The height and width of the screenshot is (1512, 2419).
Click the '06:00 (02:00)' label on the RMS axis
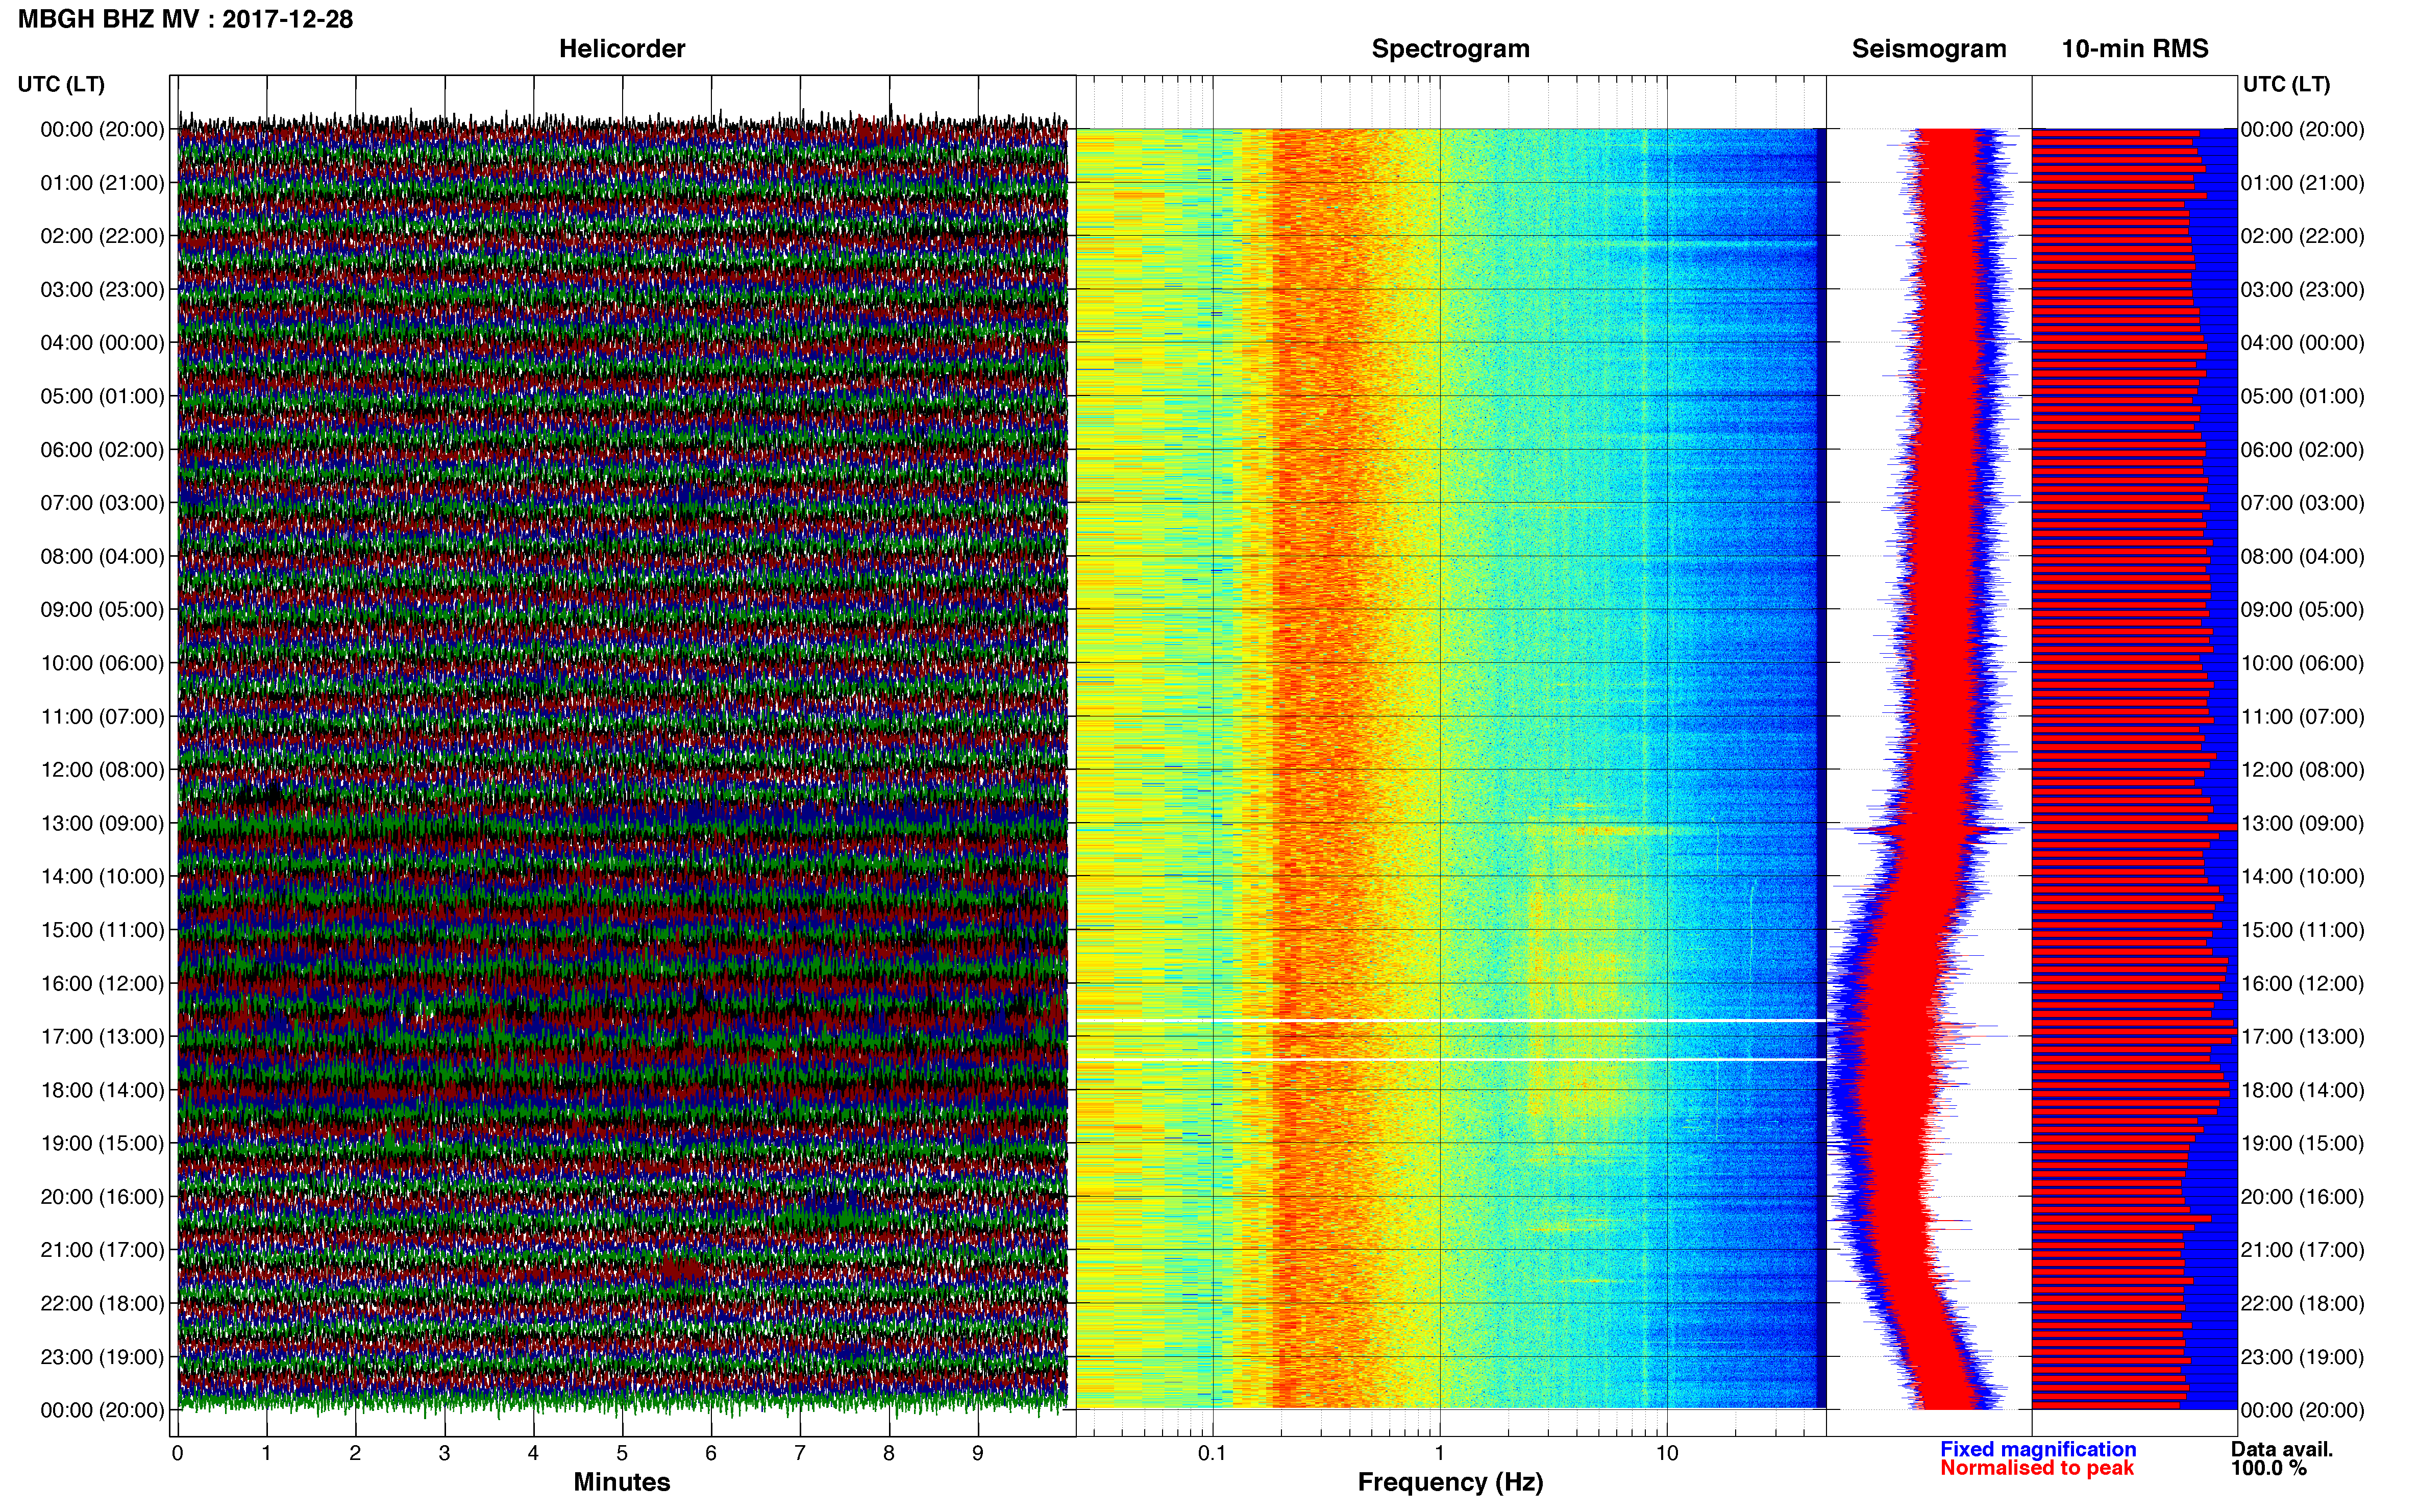tap(2302, 450)
